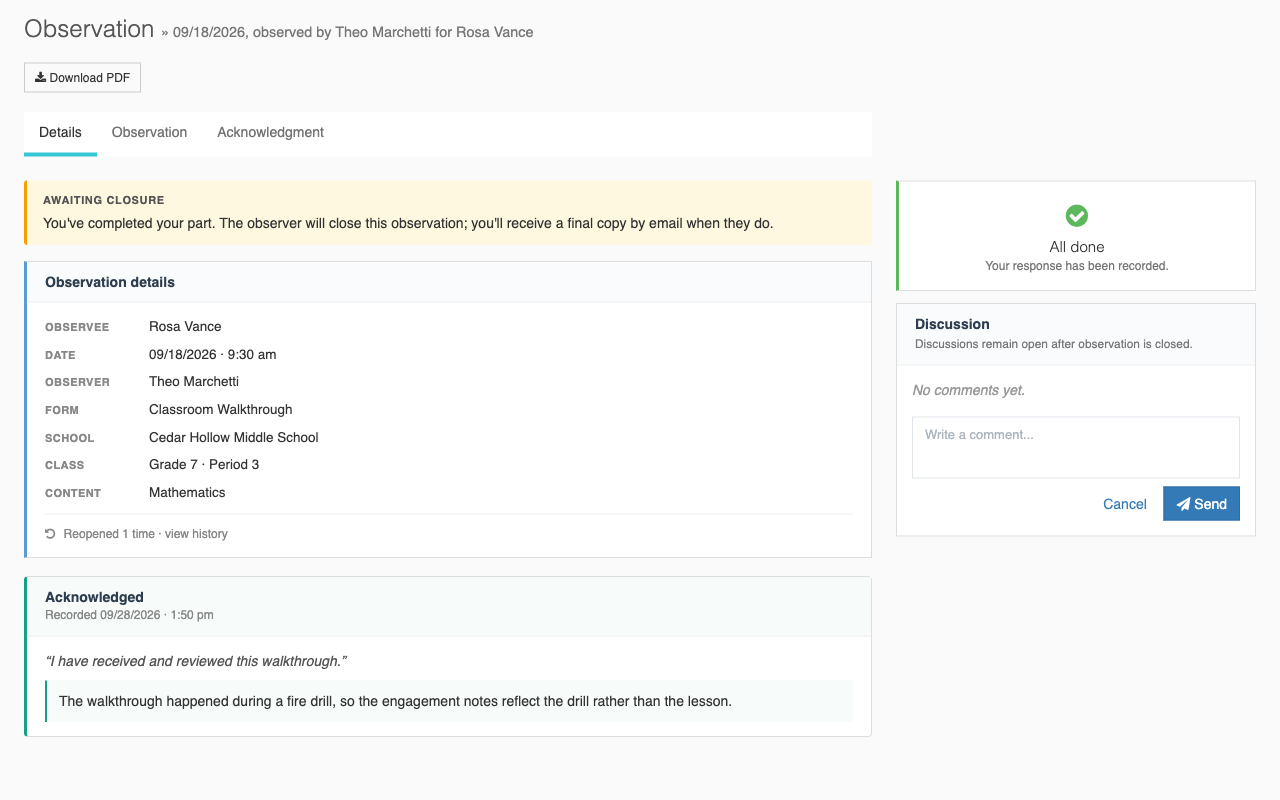
Task: Click the green All done checkmark icon
Action: click(x=1077, y=215)
